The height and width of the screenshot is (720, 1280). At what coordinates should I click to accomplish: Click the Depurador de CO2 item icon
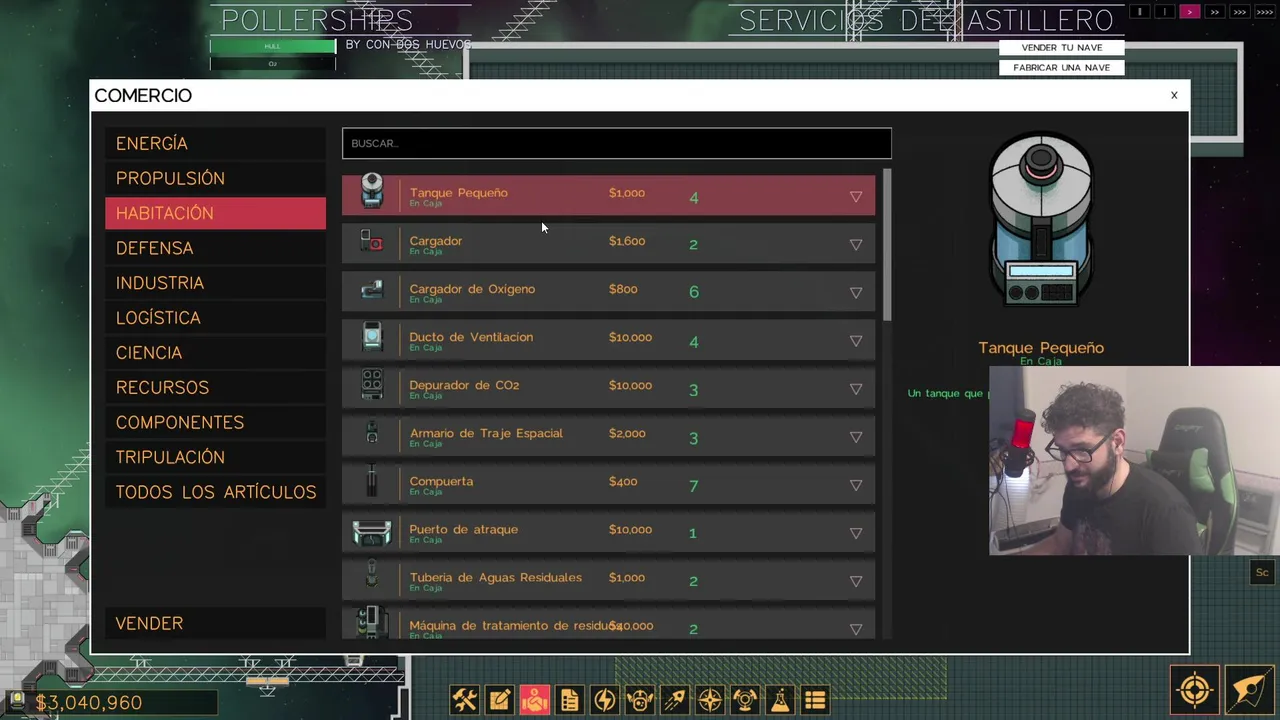[372, 385]
